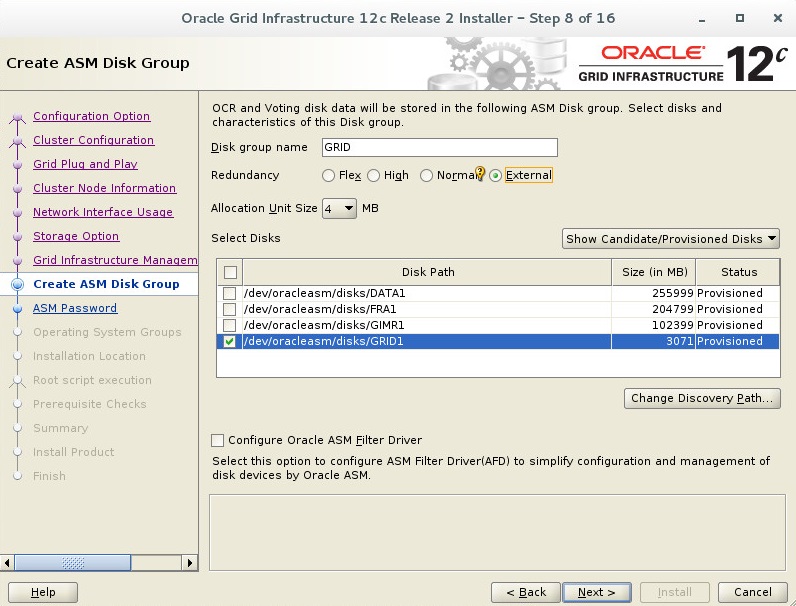Select /dev/oracleasm/disks/FRA1 path text
Image resolution: width=796 pixels, height=606 pixels.
pyautogui.click(x=320, y=309)
